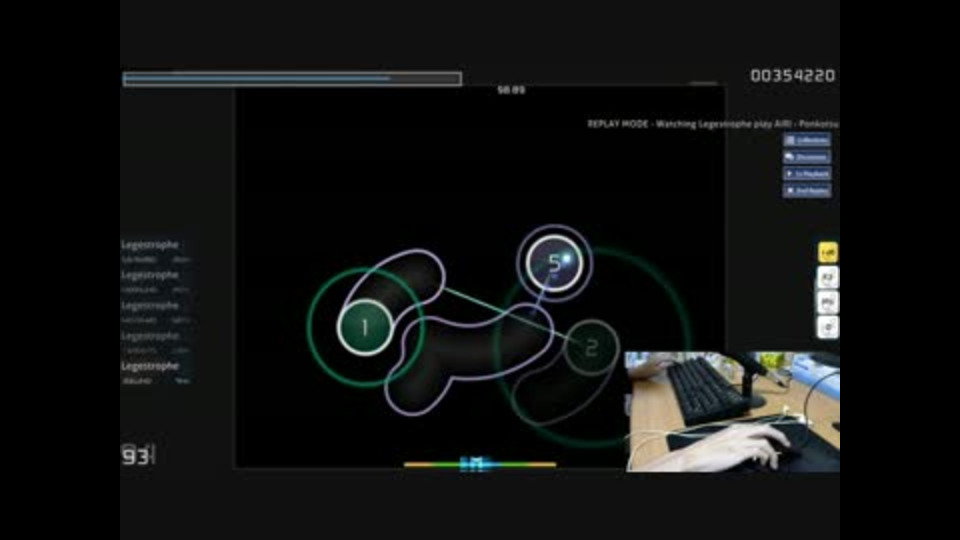Click hit circle number 1

tap(365, 328)
